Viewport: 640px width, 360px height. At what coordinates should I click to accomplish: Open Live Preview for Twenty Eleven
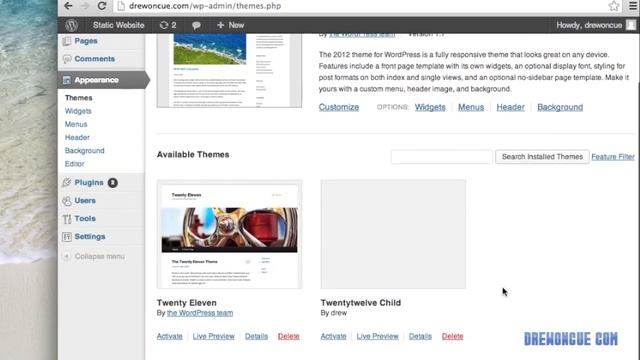pyautogui.click(x=213, y=336)
